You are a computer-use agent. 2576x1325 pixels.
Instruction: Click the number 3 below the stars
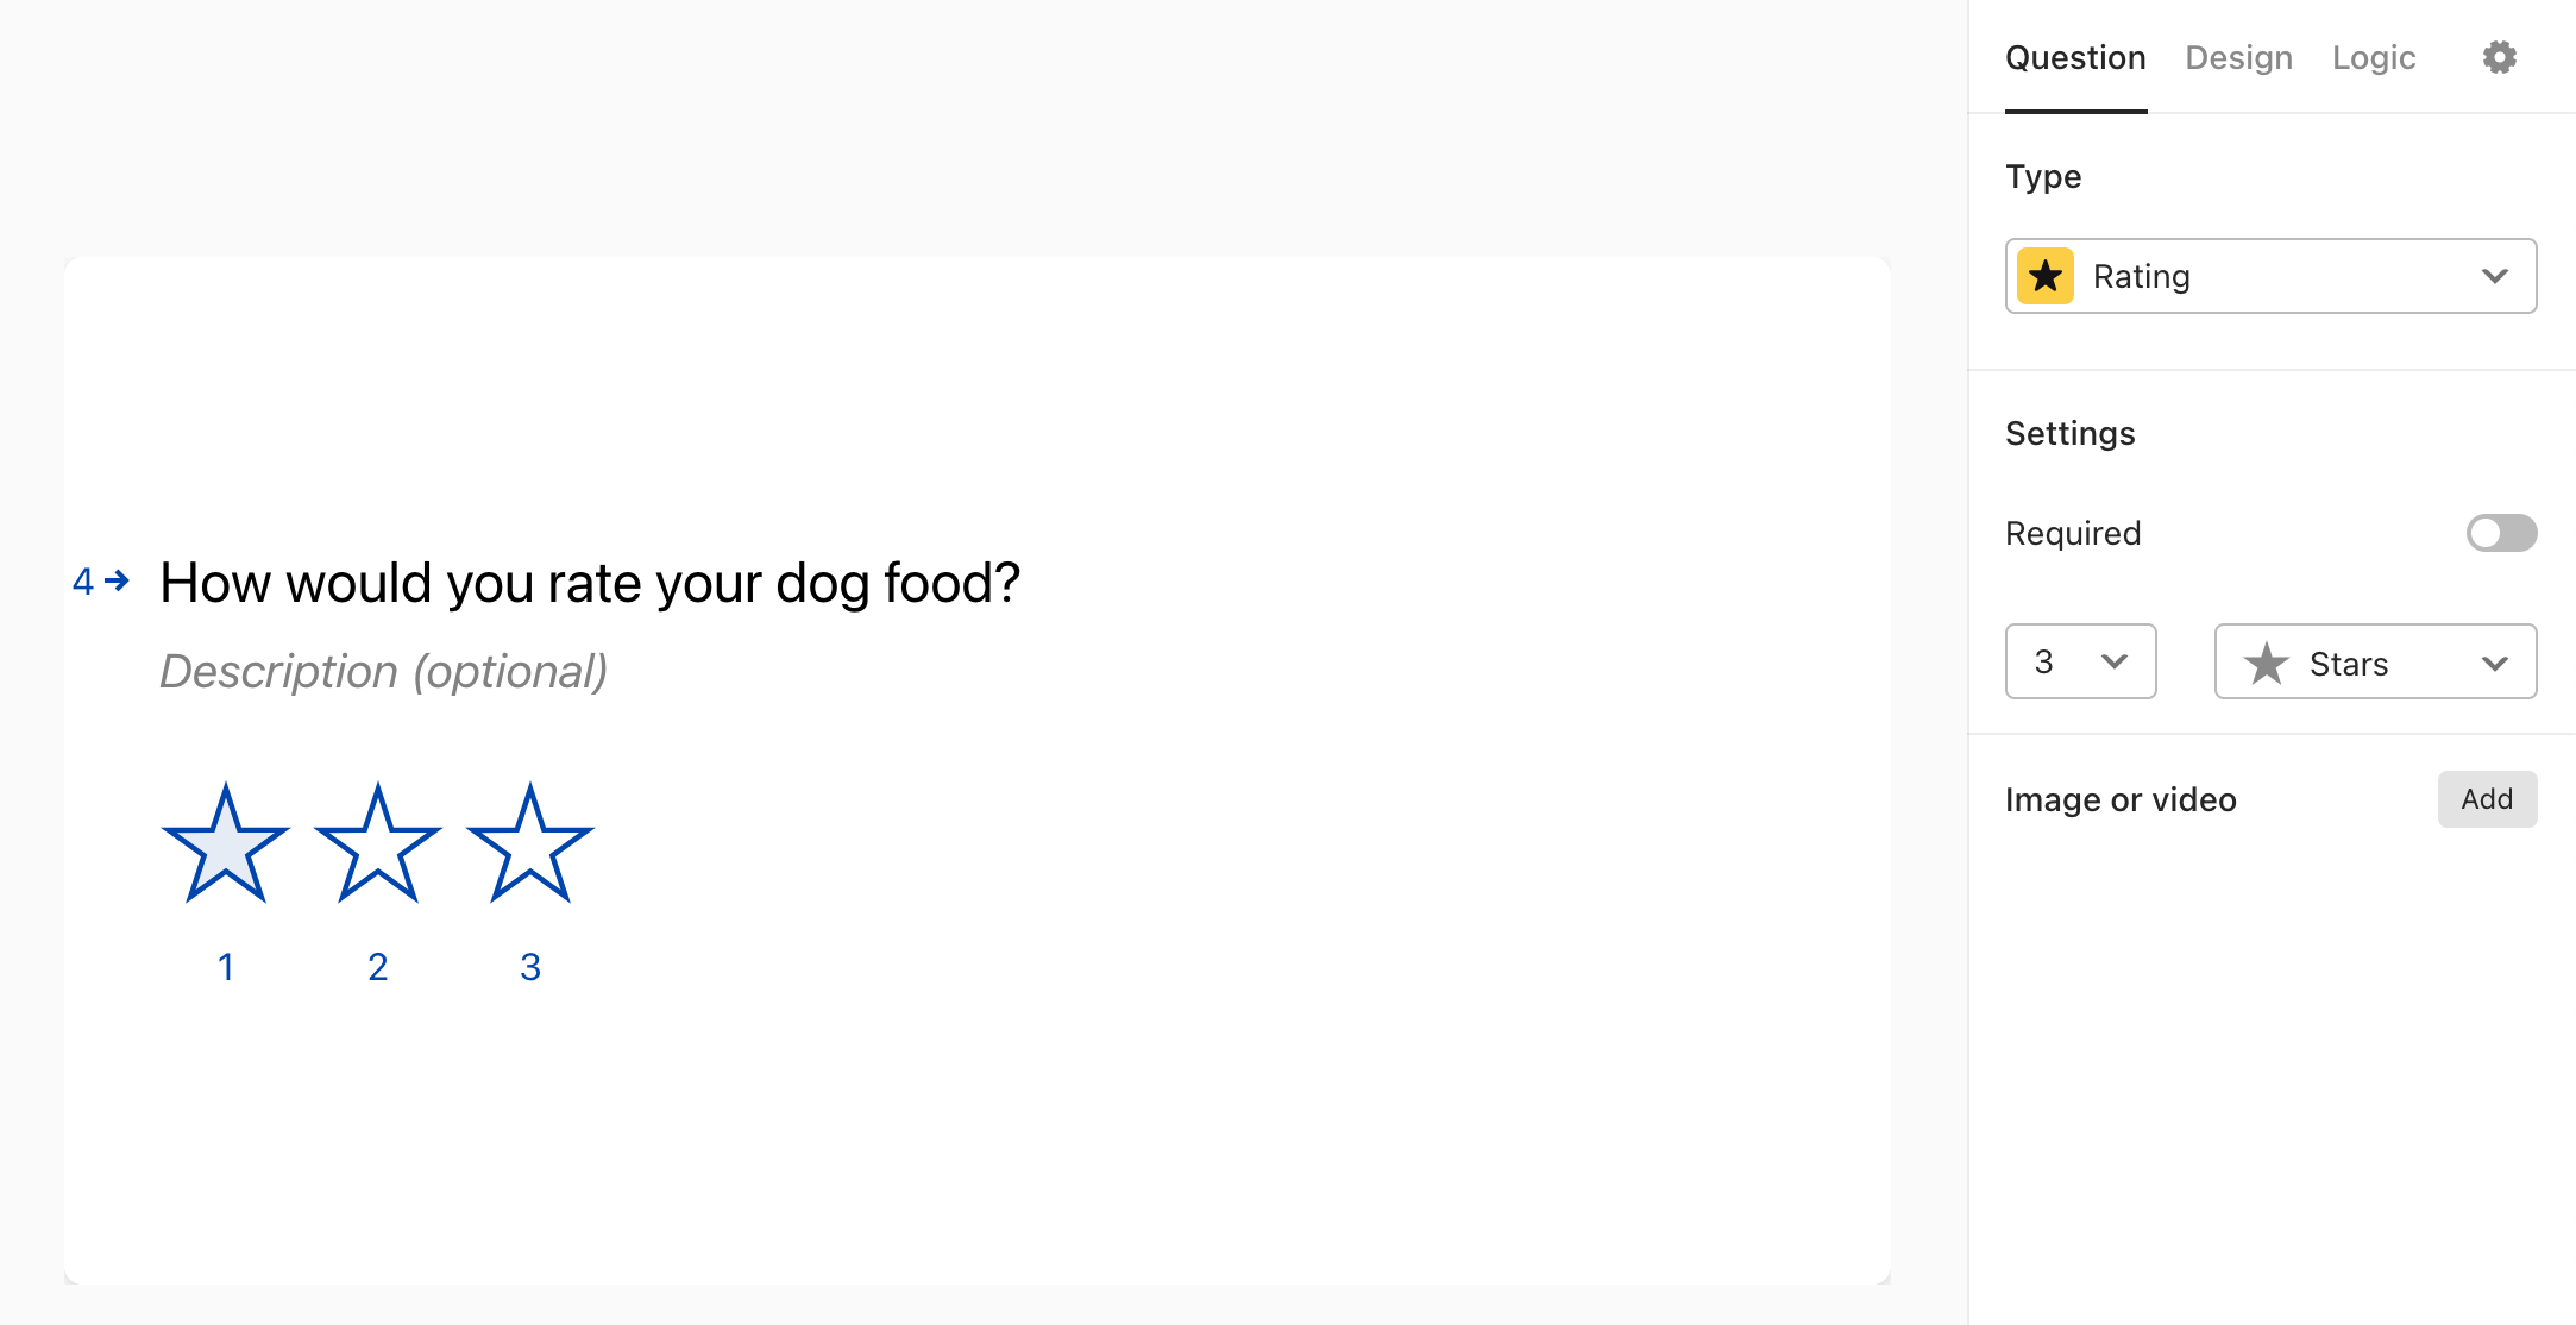(x=529, y=965)
